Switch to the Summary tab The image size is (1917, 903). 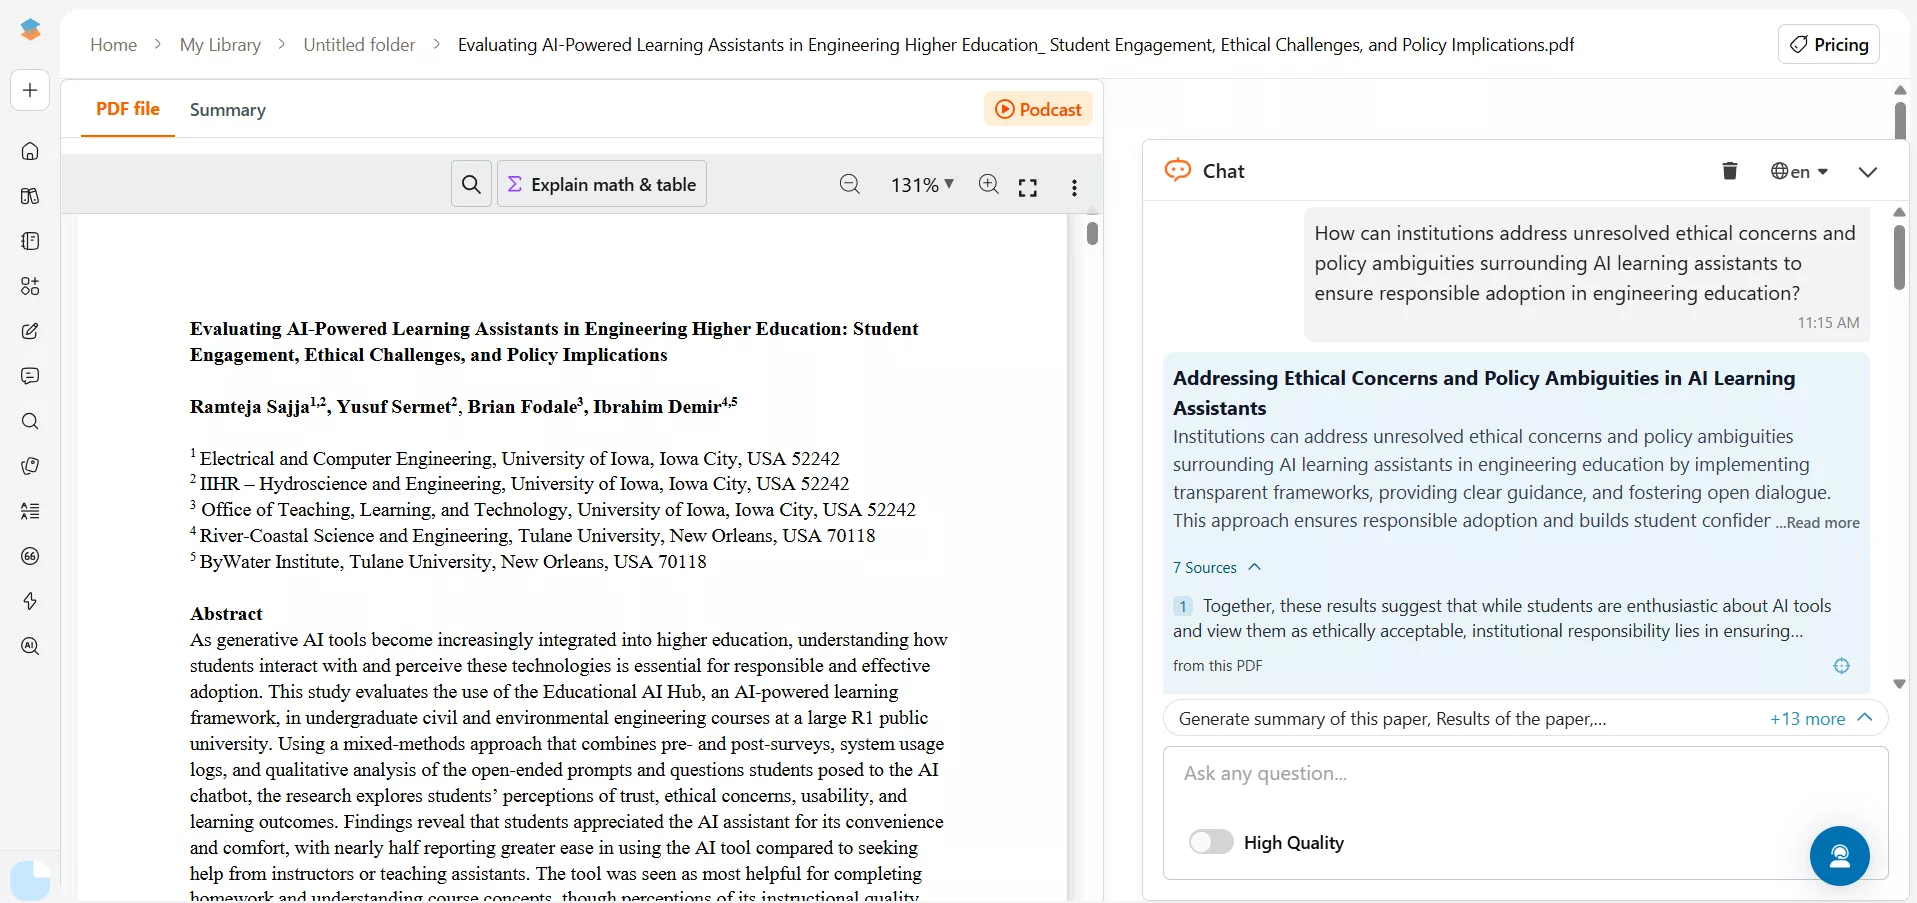click(227, 110)
